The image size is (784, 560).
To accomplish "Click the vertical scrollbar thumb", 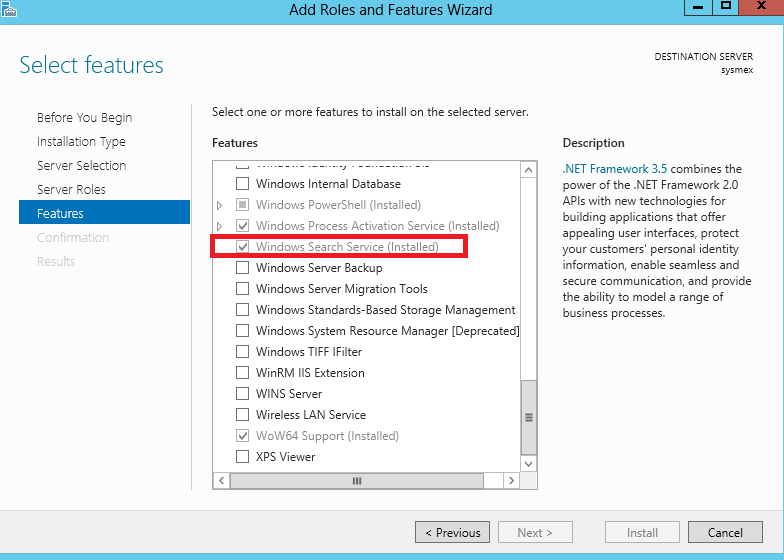I will click(529, 416).
